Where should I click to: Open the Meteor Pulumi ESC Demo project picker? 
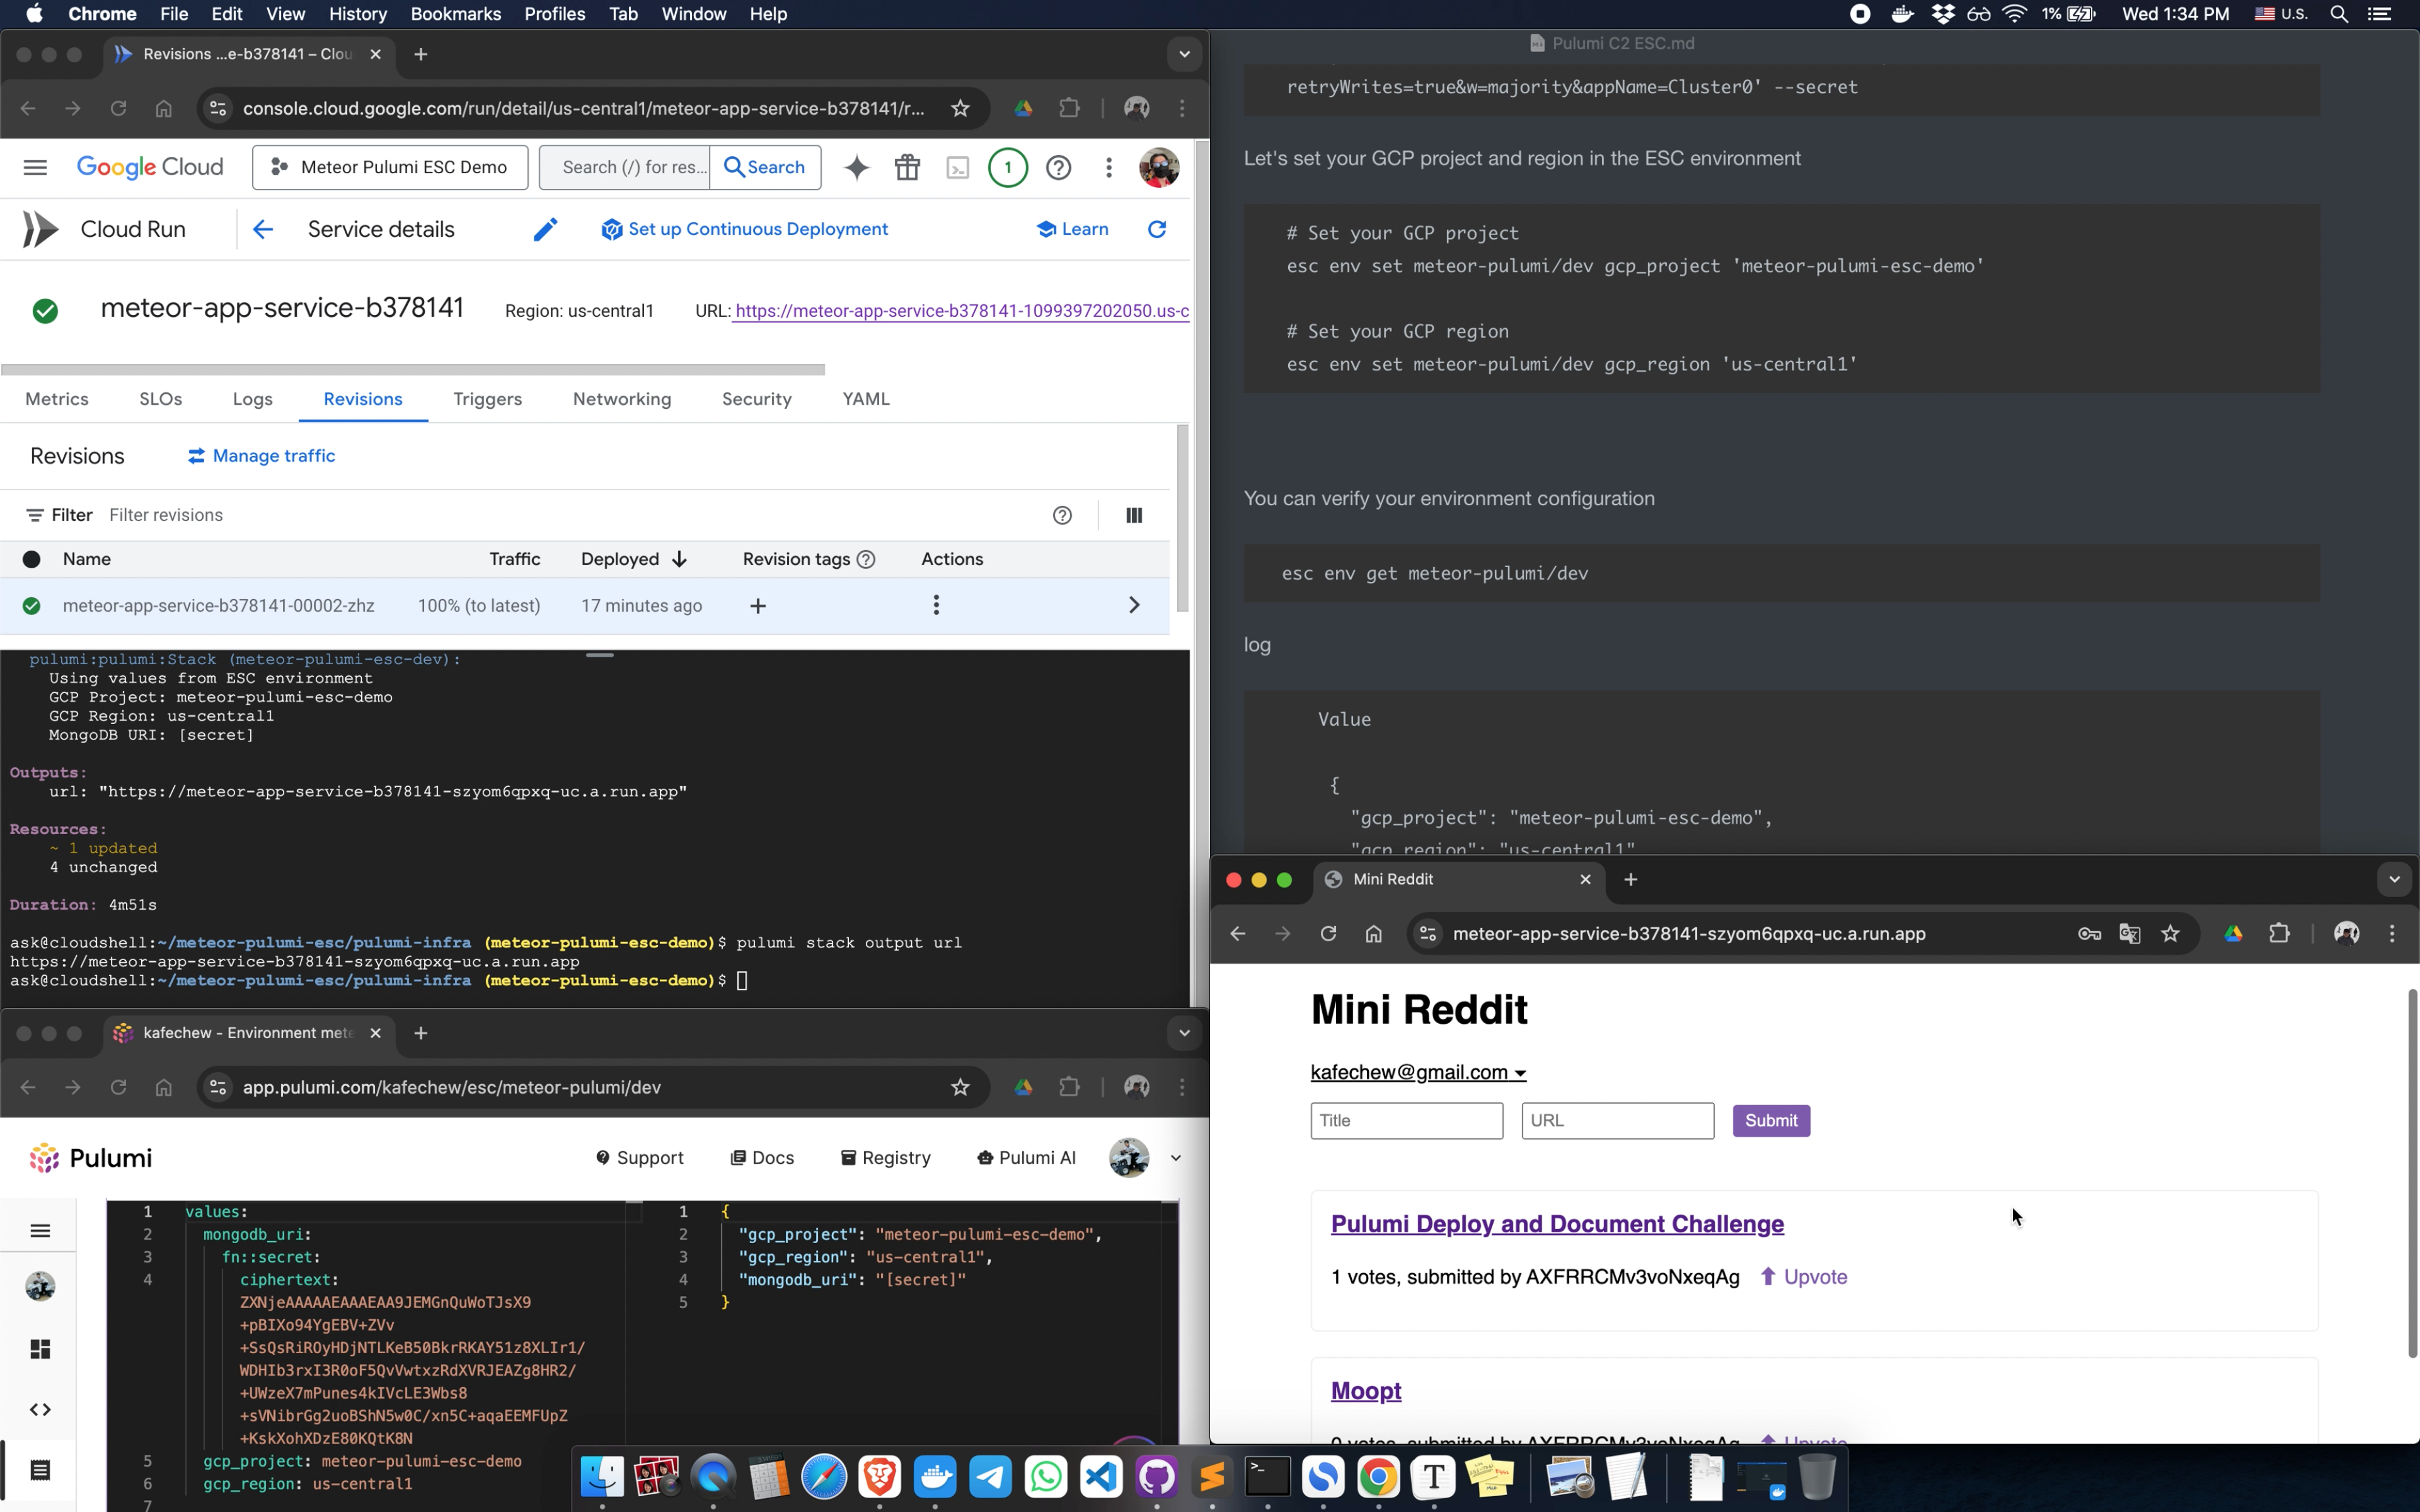click(390, 168)
